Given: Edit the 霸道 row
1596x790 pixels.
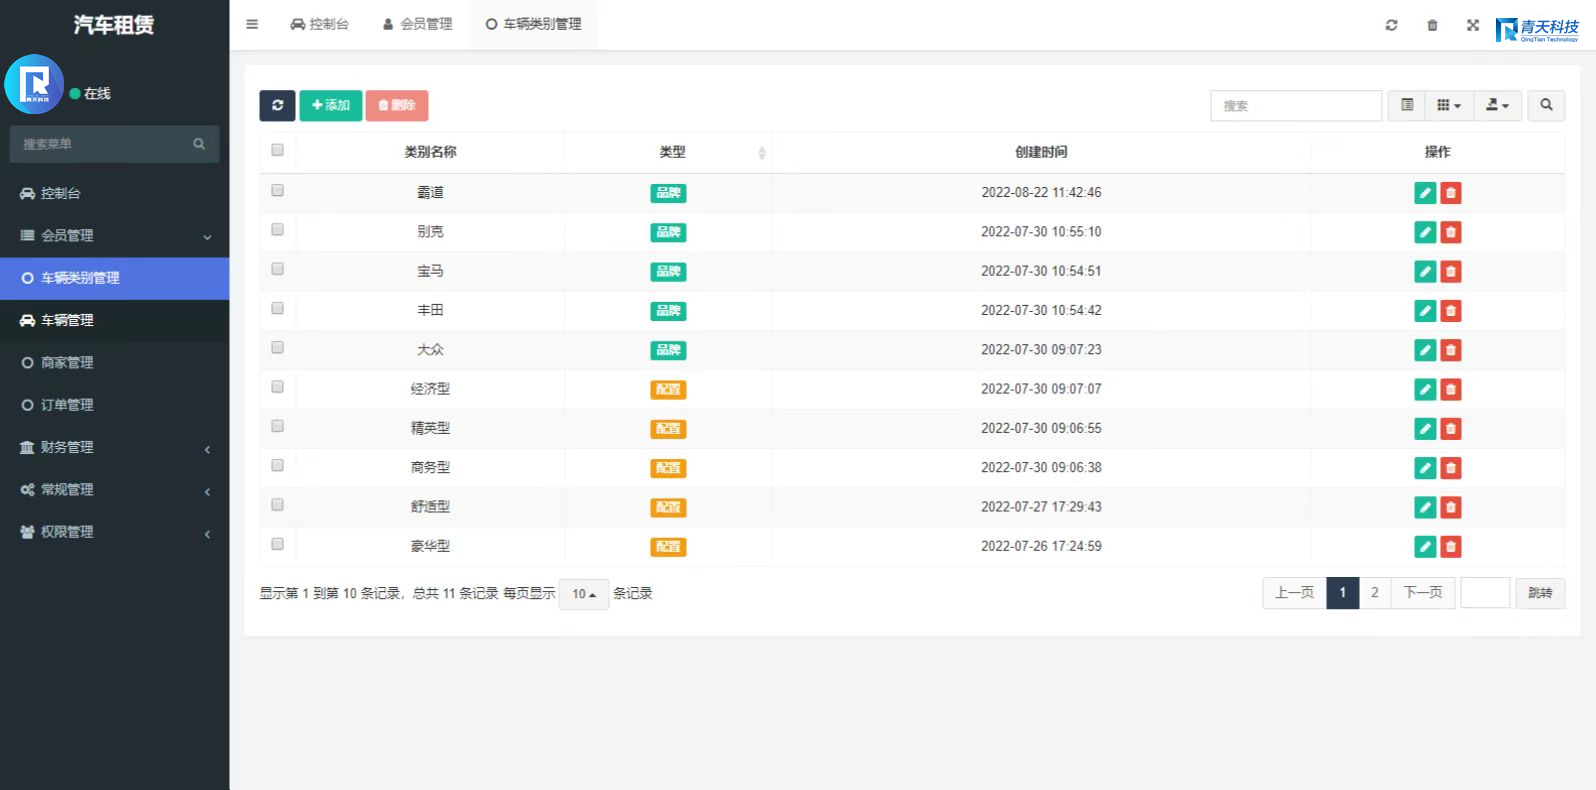Looking at the screenshot, I should pyautogui.click(x=1425, y=193).
